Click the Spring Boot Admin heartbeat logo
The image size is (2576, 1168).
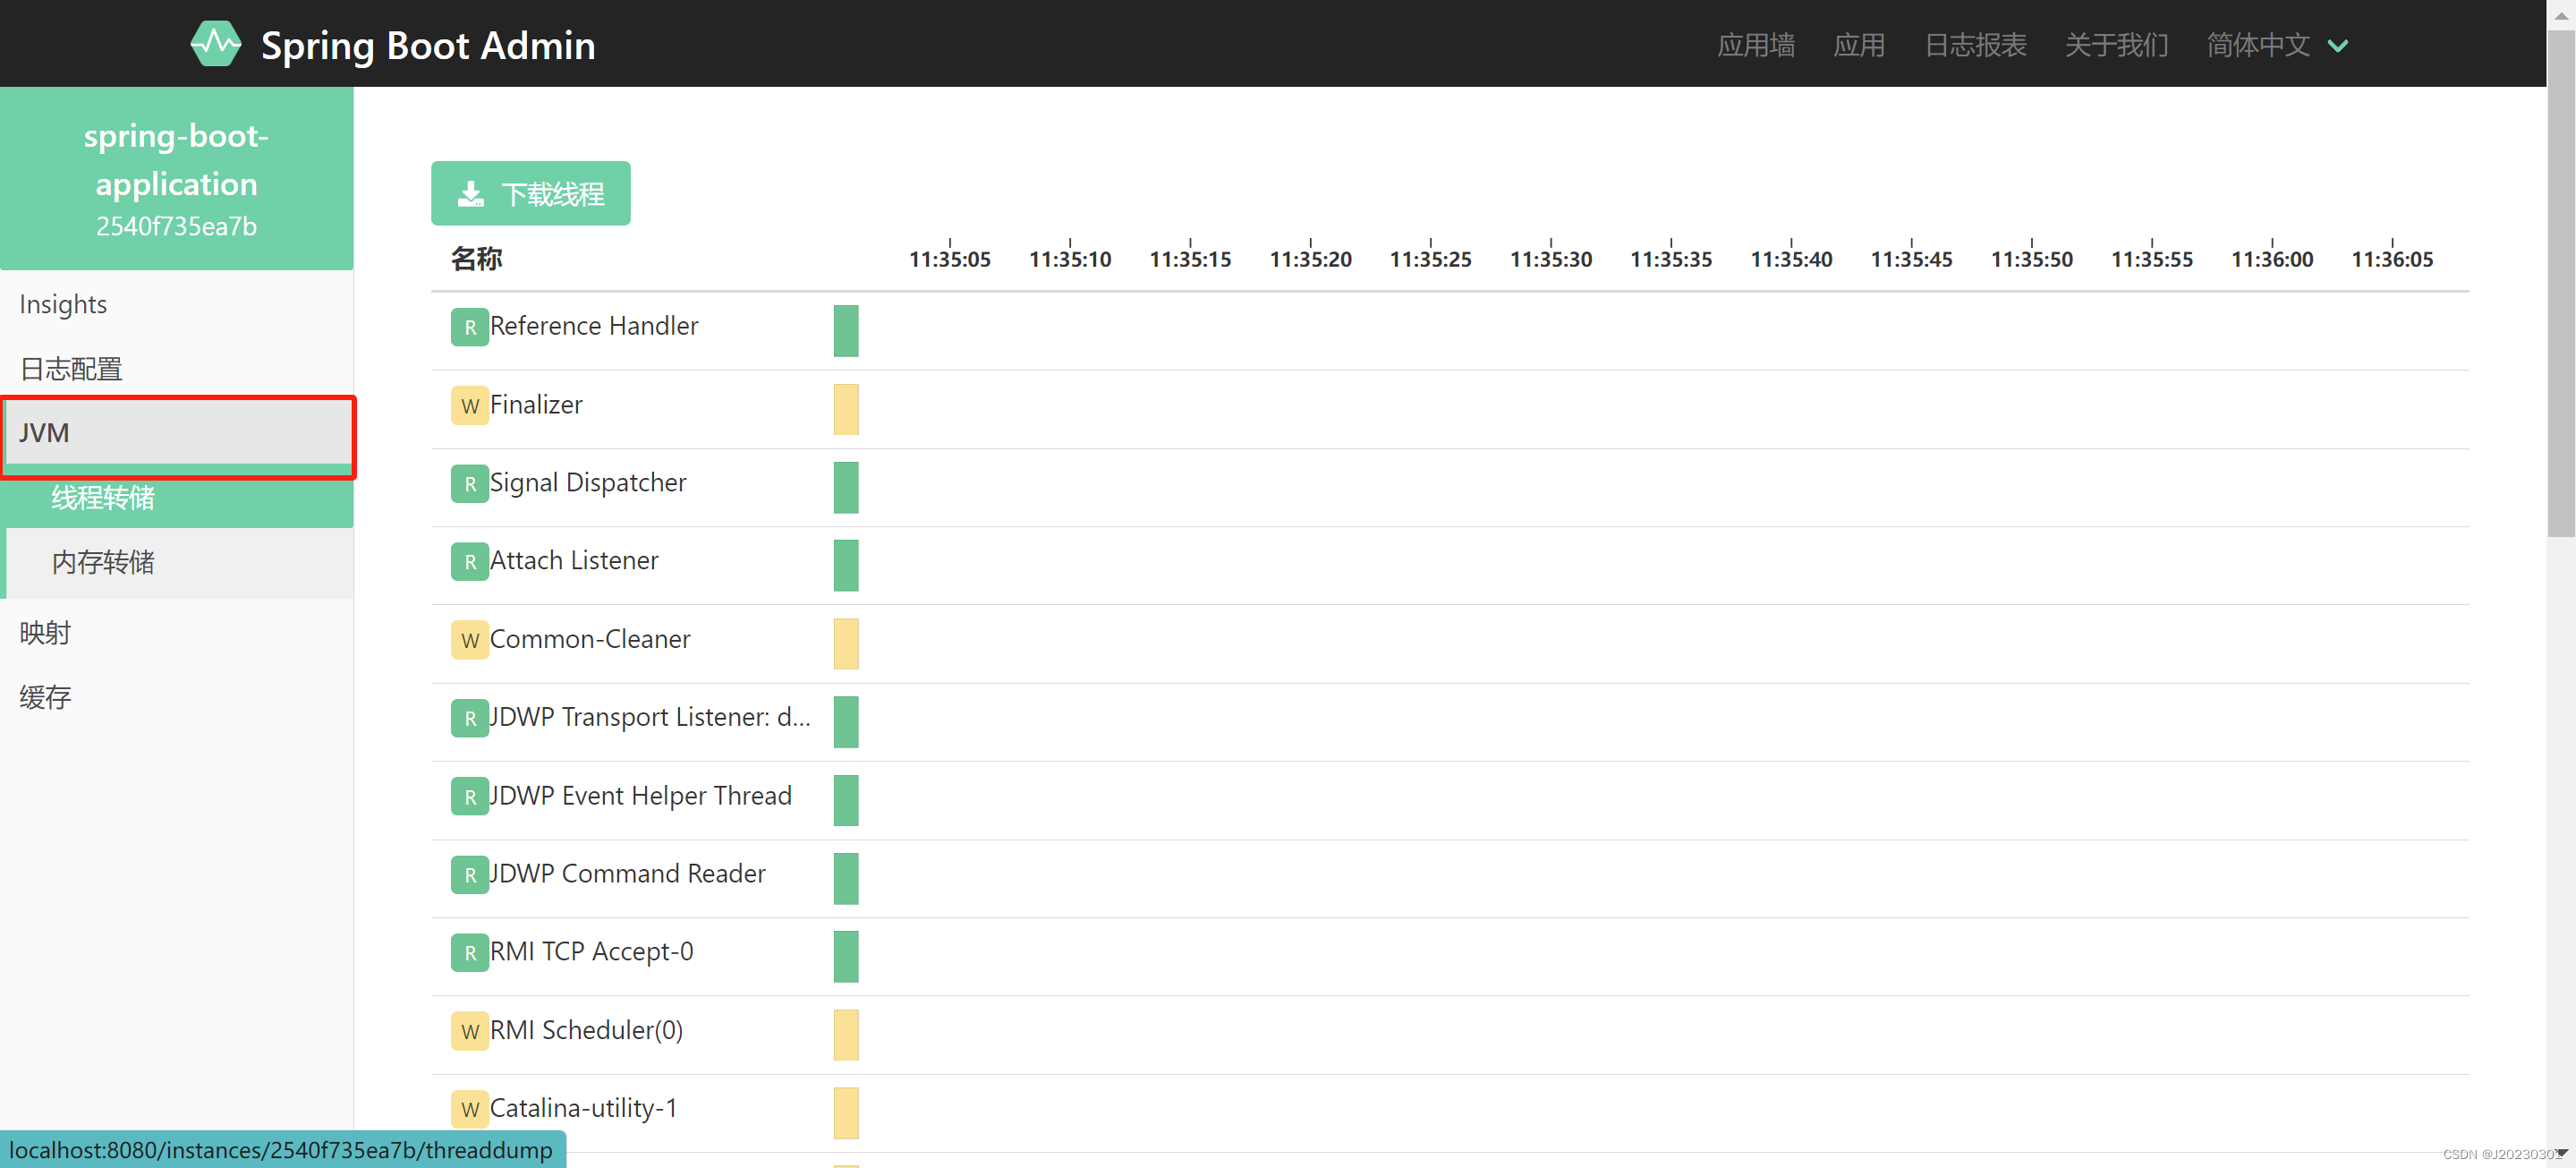(215, 44)
